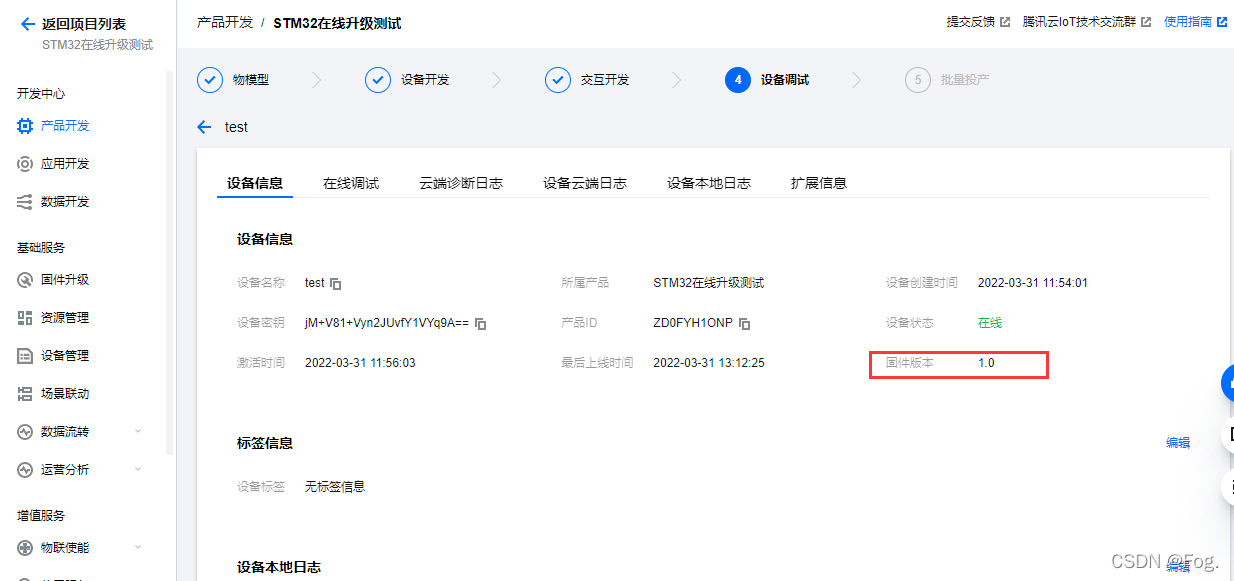Open 运营分析 in the sidebar
The height and width of the screenshot is (581, 1234).
pyautogui.click(x=54, y=470)
